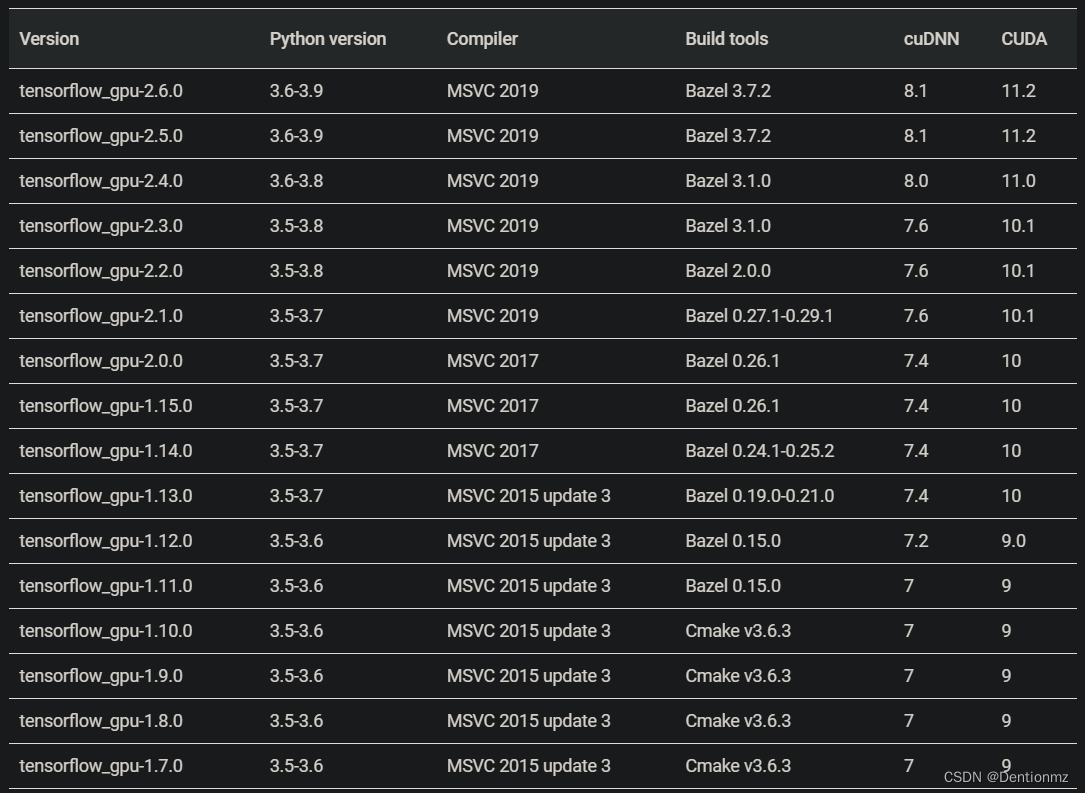This screenshot has width=1085, height=793.
Task: Select the tensorflow_gpu-1.13.0 cell
Action: tap(106, 496)
